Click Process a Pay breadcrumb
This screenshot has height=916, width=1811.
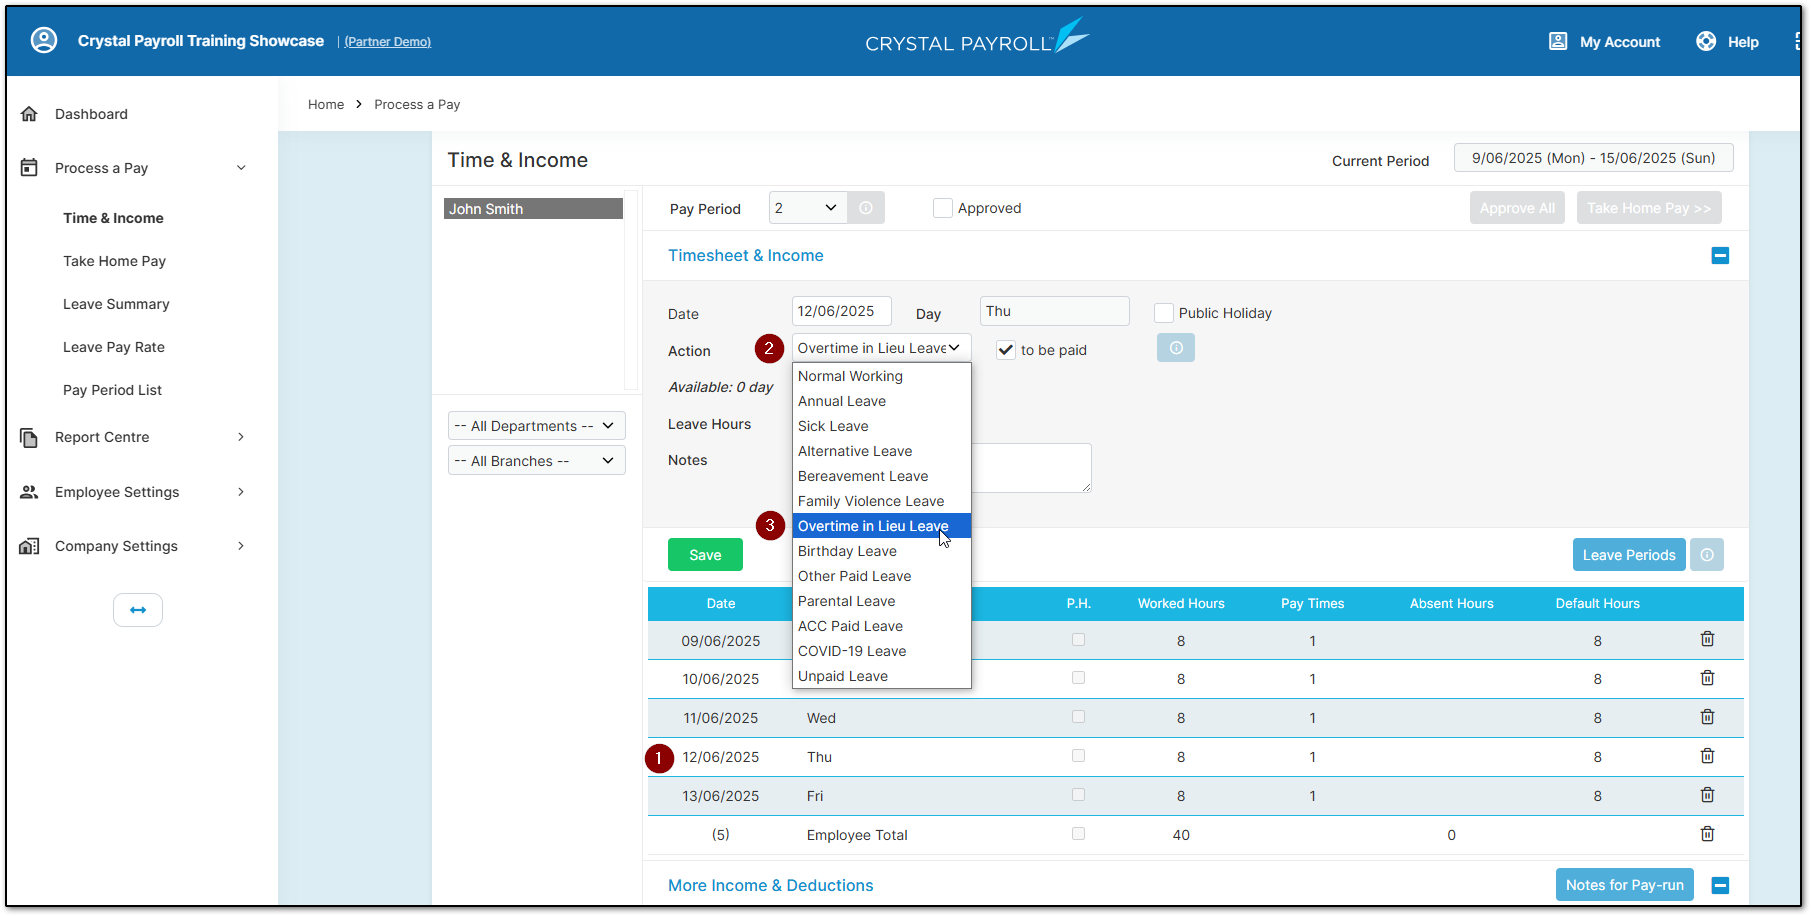[417, 104]
